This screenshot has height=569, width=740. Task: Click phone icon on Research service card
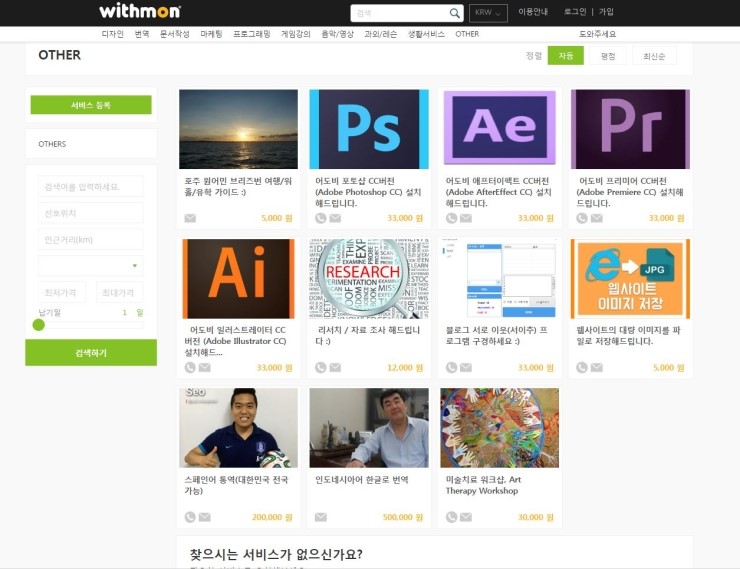point(321,368)
